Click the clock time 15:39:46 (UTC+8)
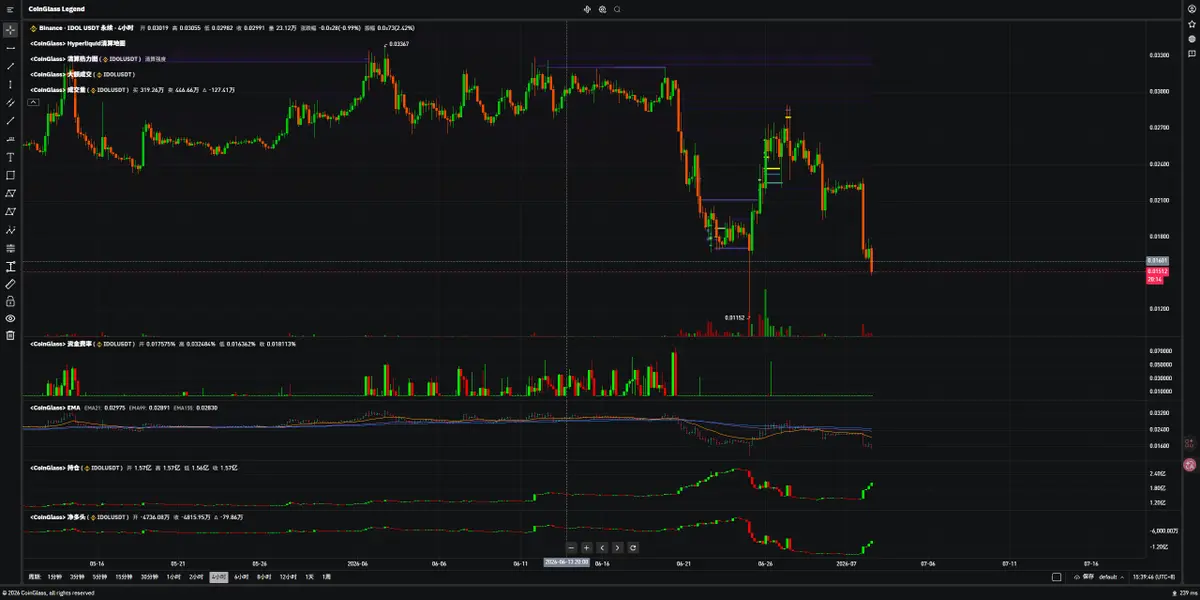 (1154, 577)
